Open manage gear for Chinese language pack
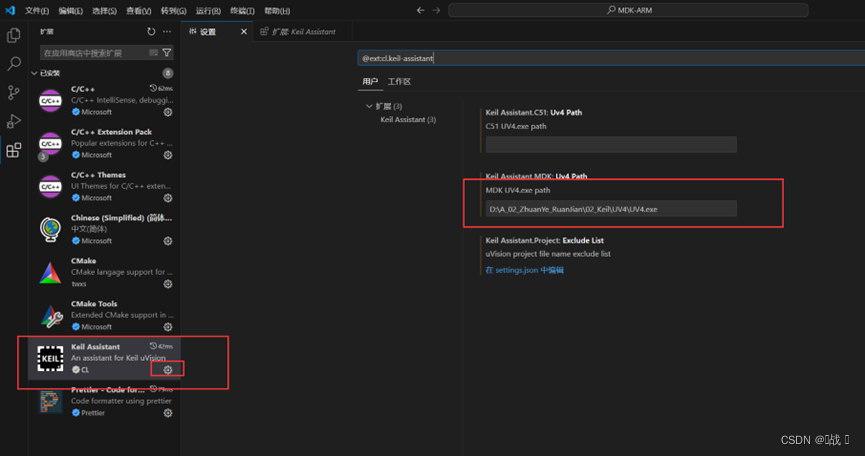Viewport: 865px width, 456px height. 168,241
